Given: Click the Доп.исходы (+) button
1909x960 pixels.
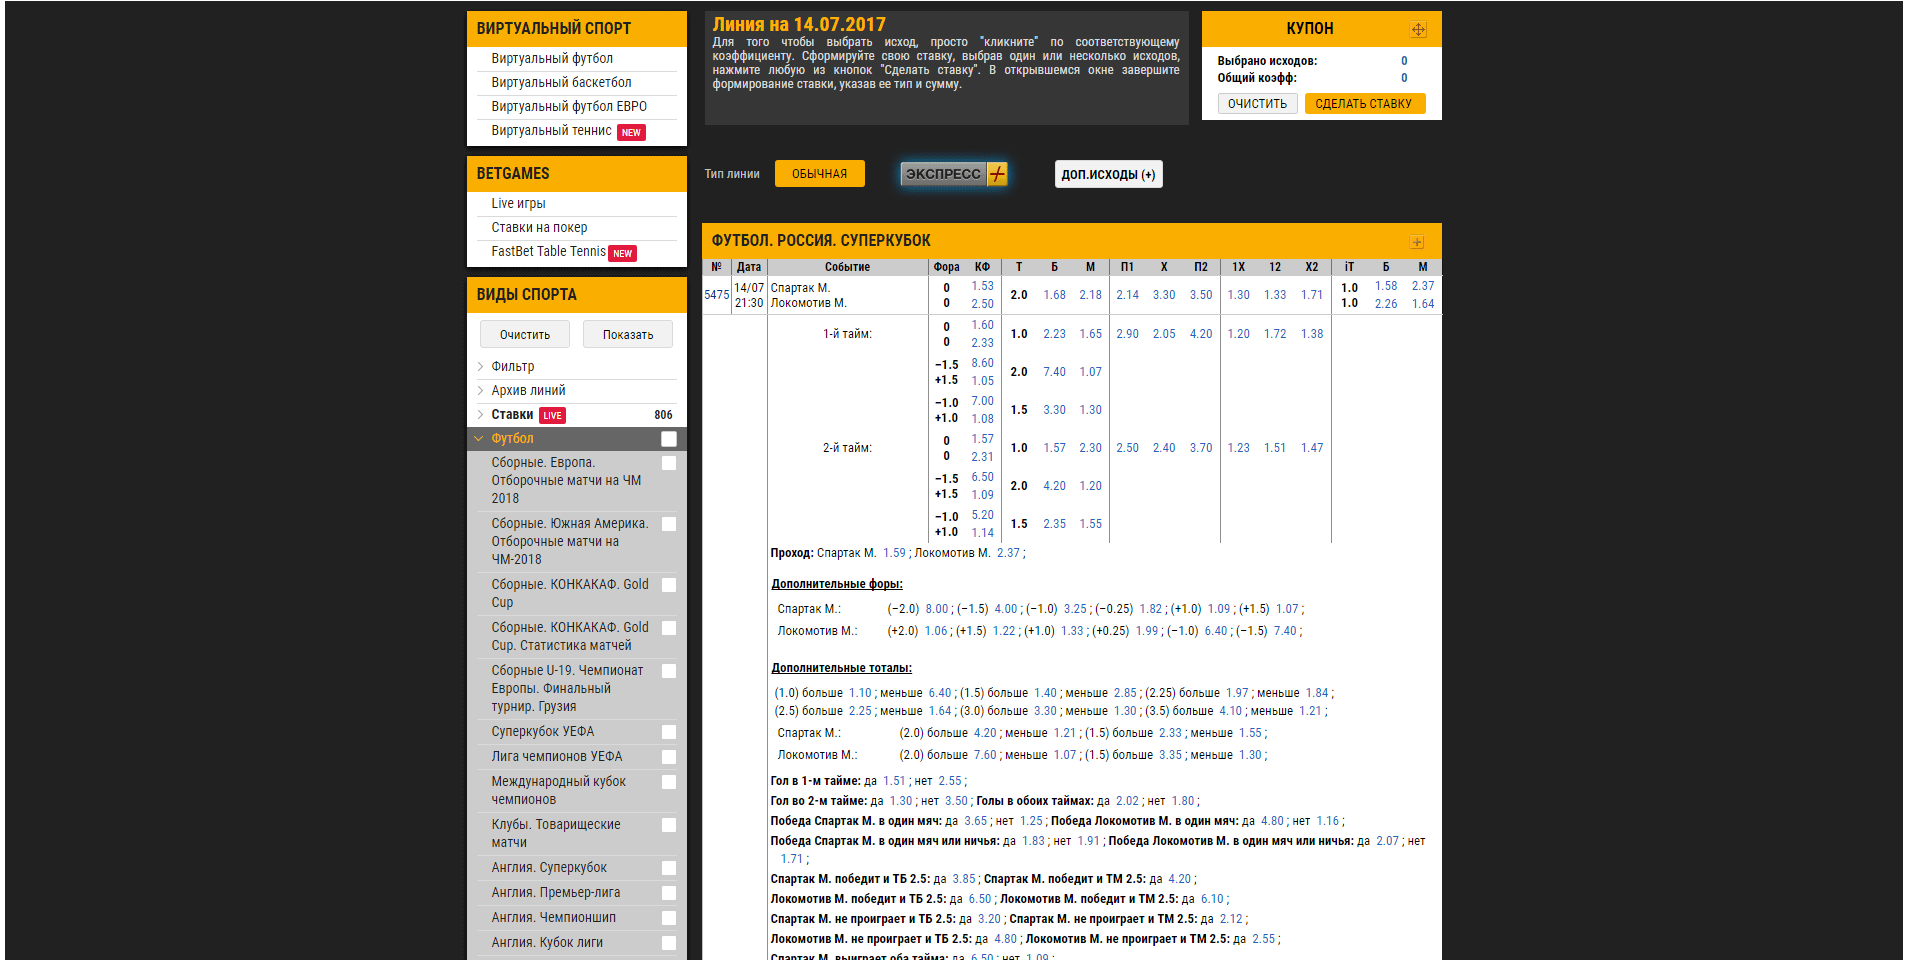Looking at the screenshot, I should click(x=1108, y=174).
